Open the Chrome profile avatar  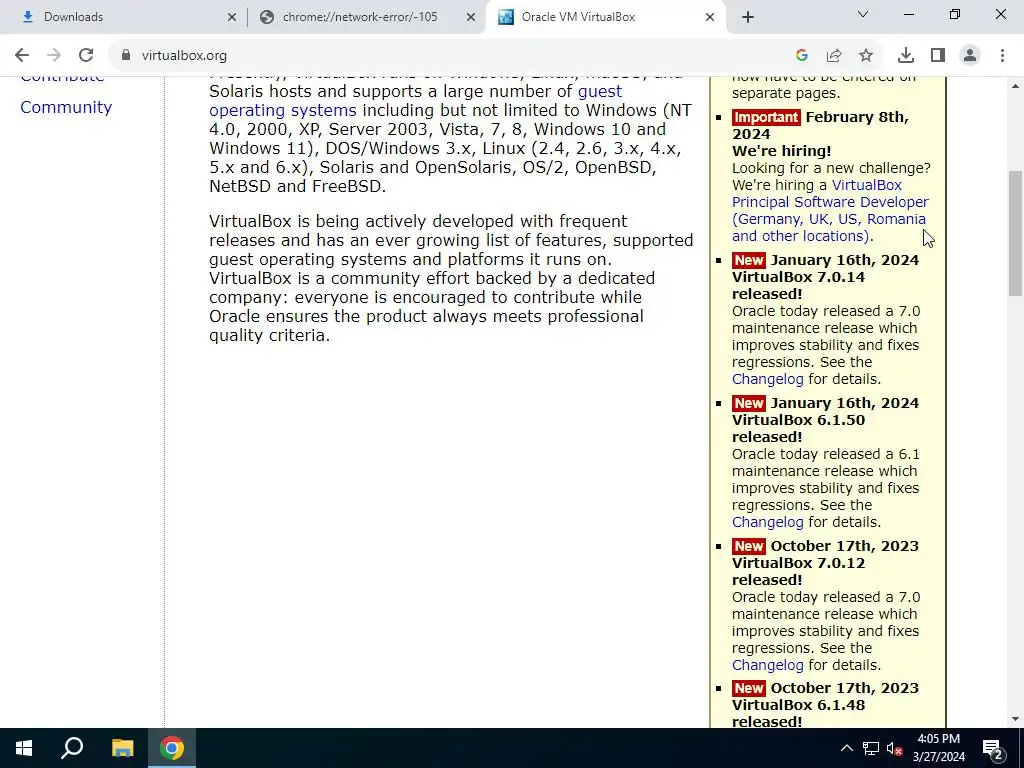(970, 56)
